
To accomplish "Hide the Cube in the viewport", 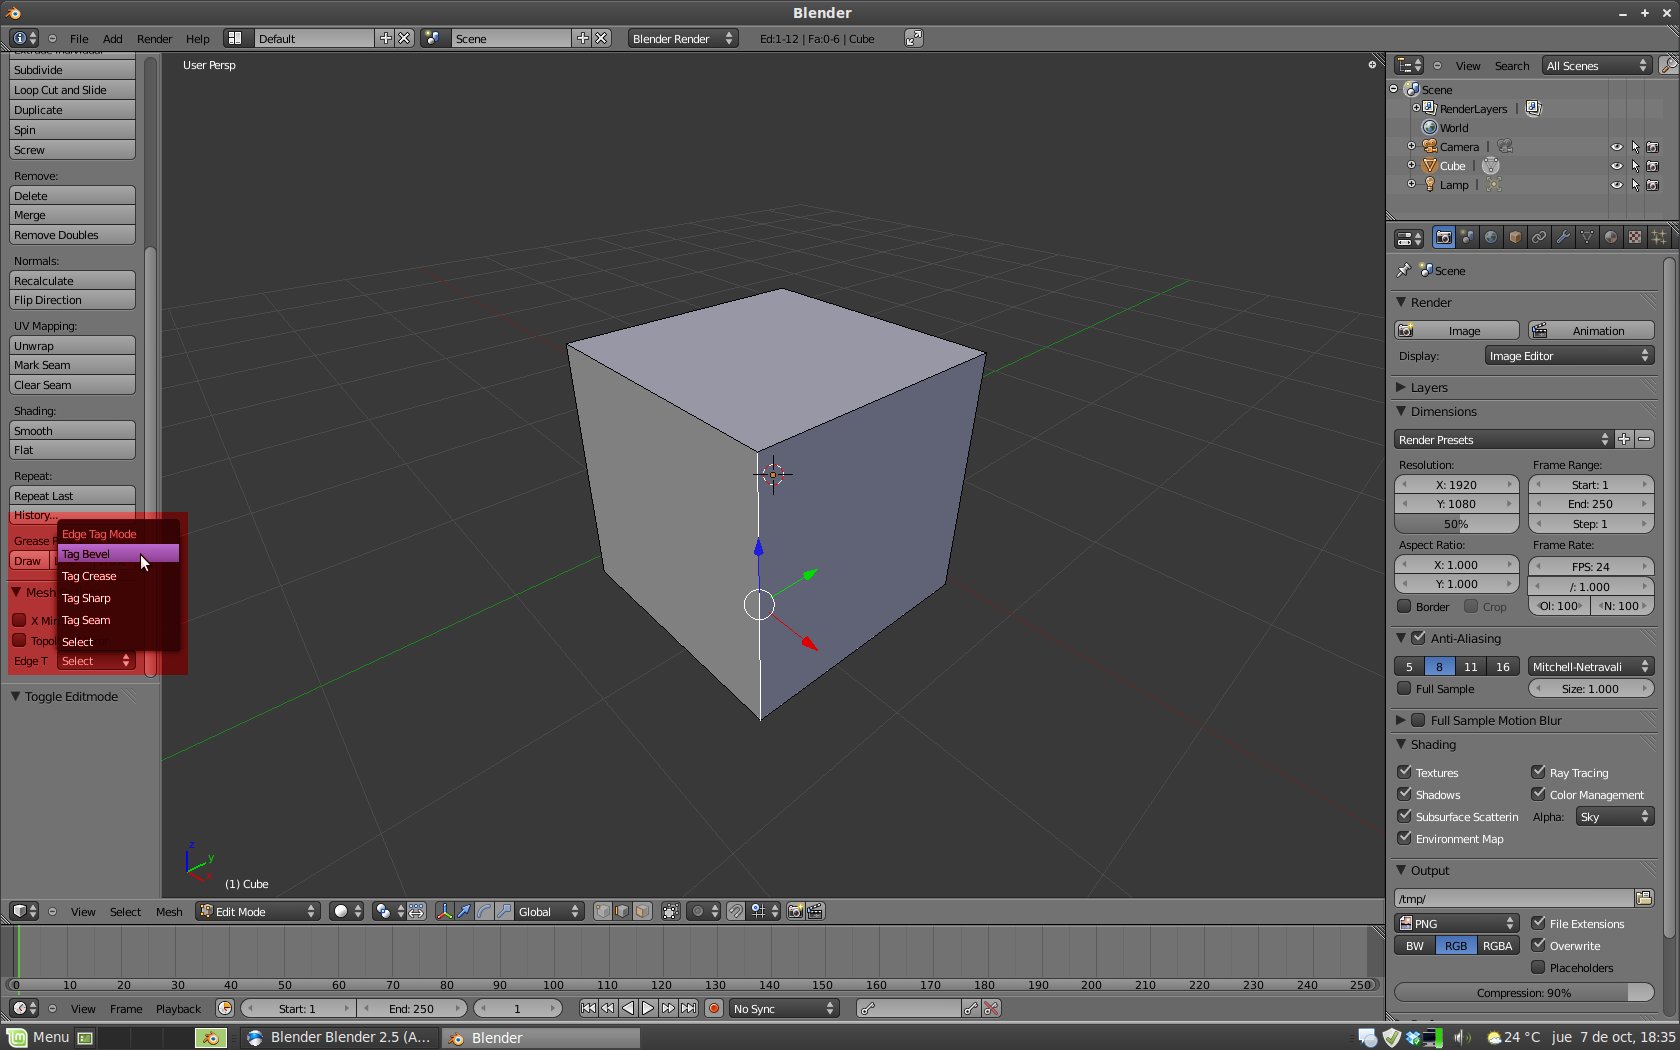I will tap(1616, 166).
